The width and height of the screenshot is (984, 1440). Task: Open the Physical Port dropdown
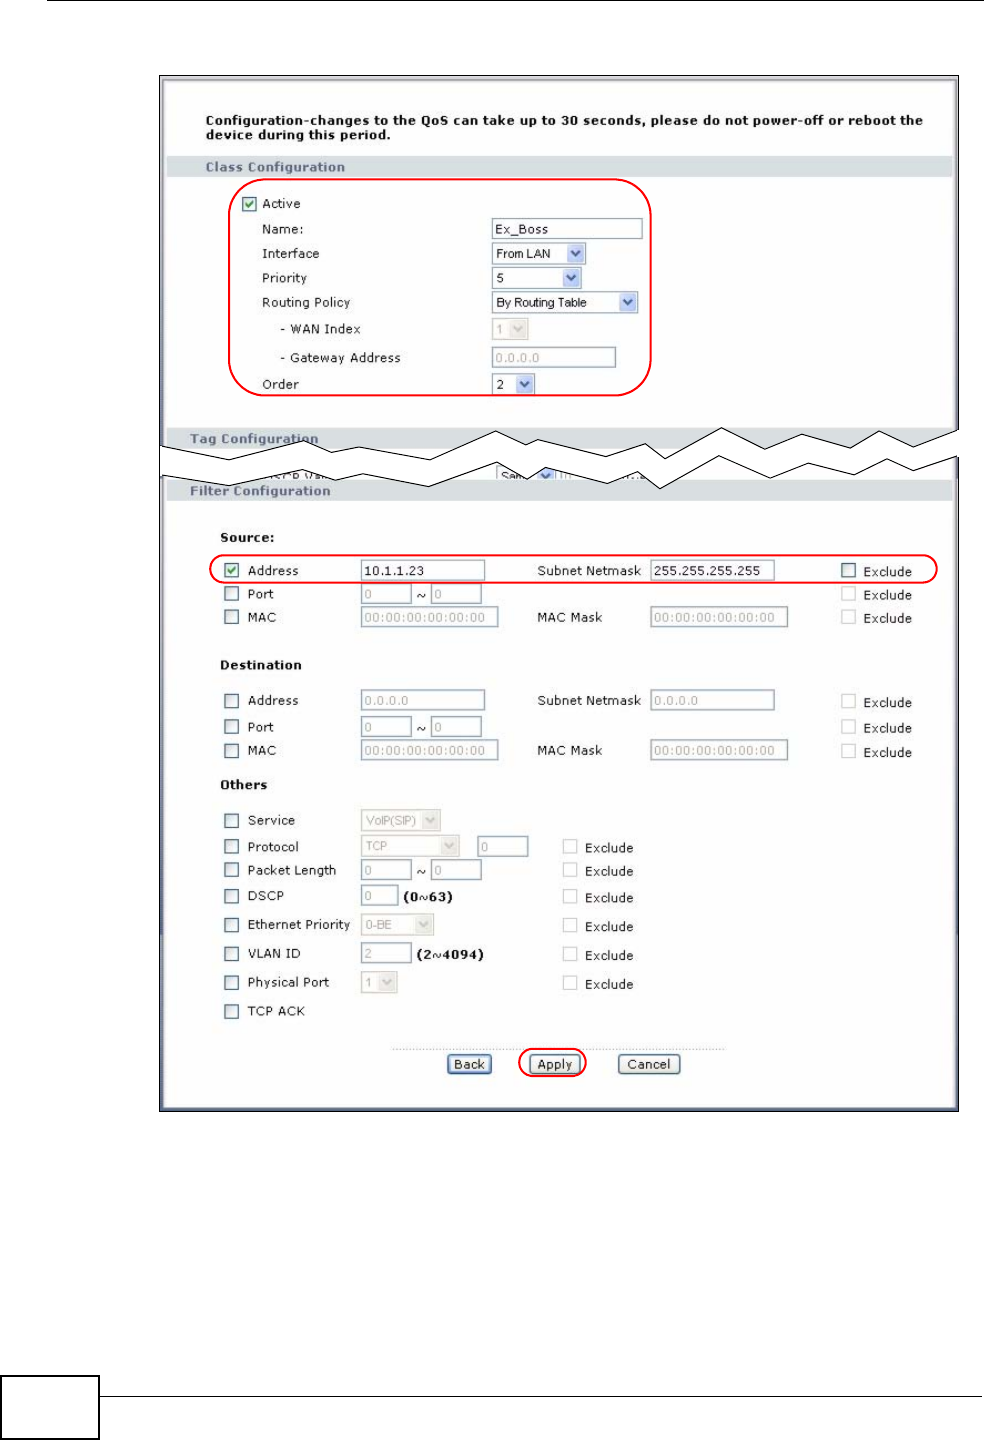tap(379, 982)
